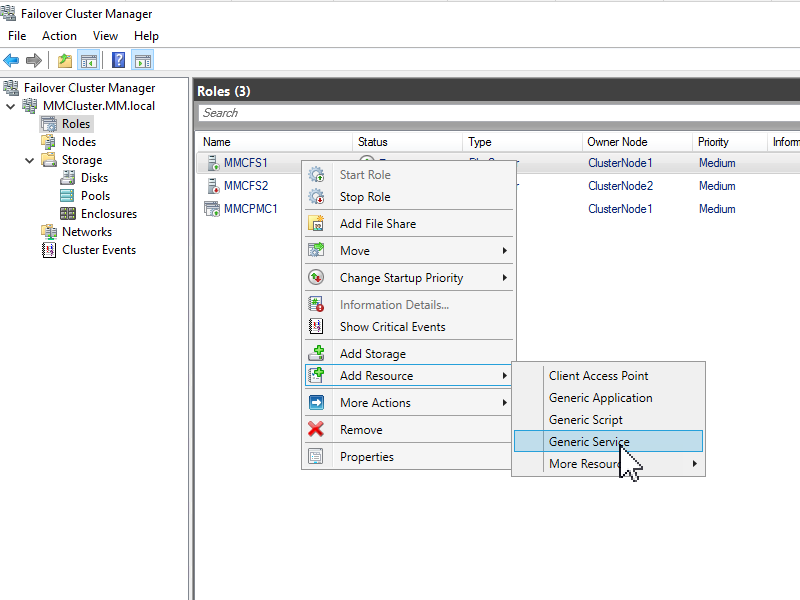800x600 pixels.
Task: Click the back navigation arrow
Action: pyautogui.click(x=11, y=60)
